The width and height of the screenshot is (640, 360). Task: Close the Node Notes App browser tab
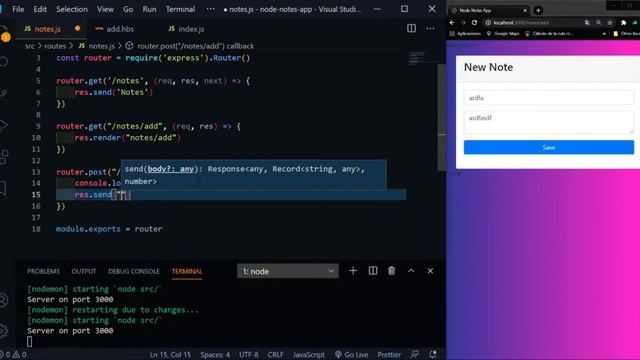[525, 10]
